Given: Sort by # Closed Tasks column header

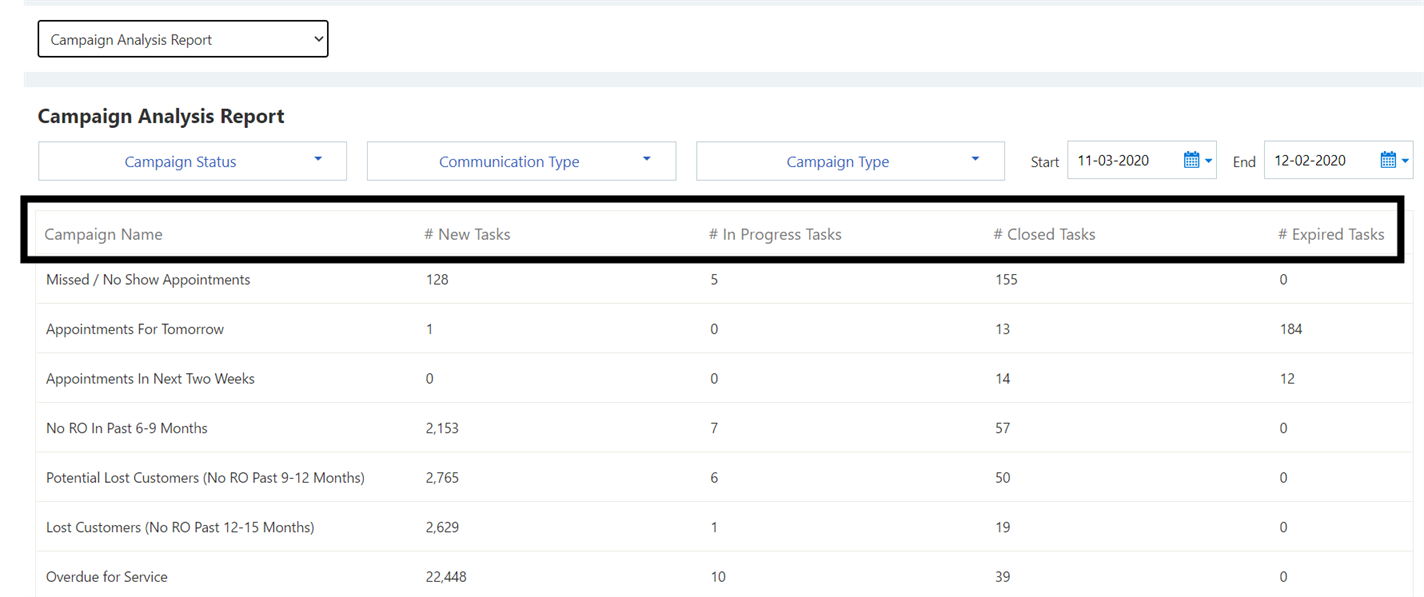Looking at the screenshot, I should pyautogui.click(x=1044, y=234).
